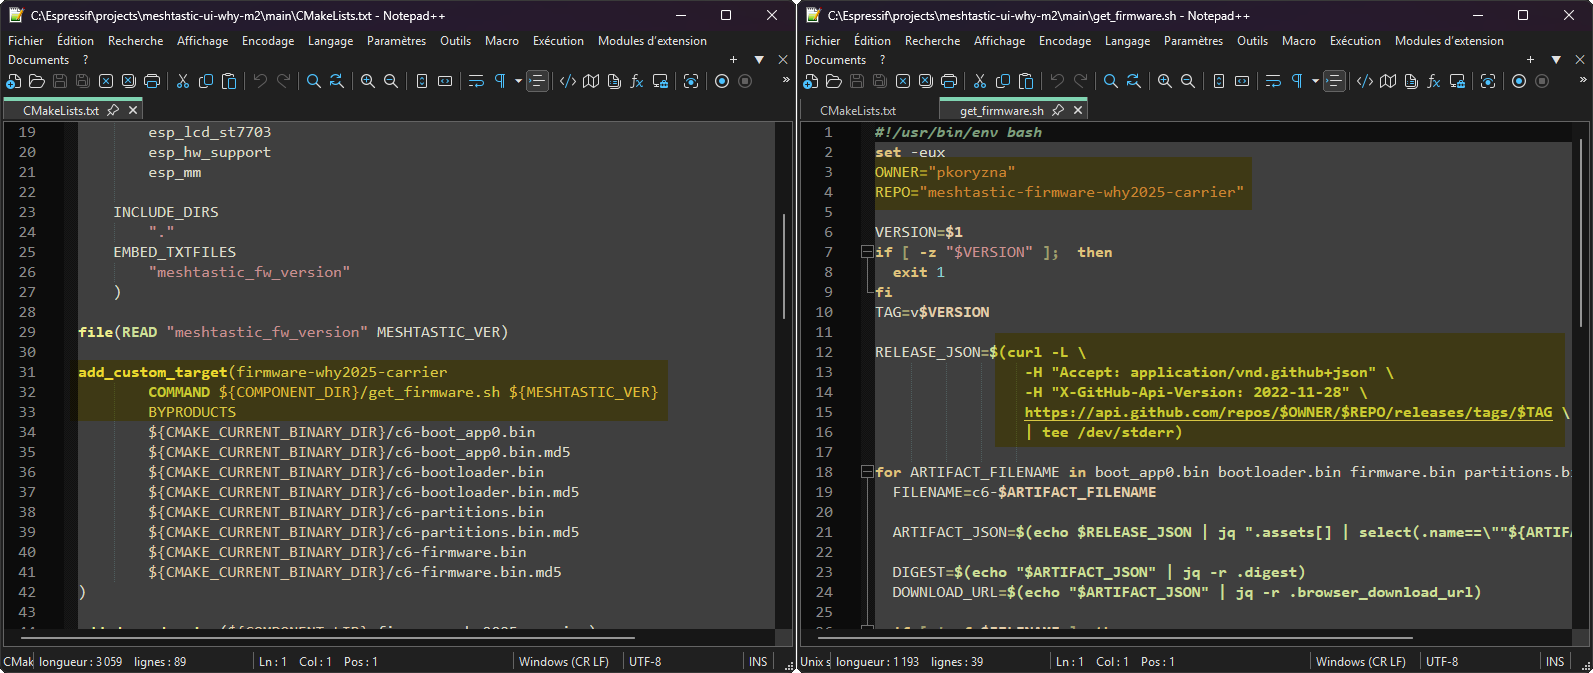The height and width of the screenshot is (673, 1593).
Task: Click 'Windows (CR LF)' in the get_firmware.sh status bar
Action: point(1360,662)
